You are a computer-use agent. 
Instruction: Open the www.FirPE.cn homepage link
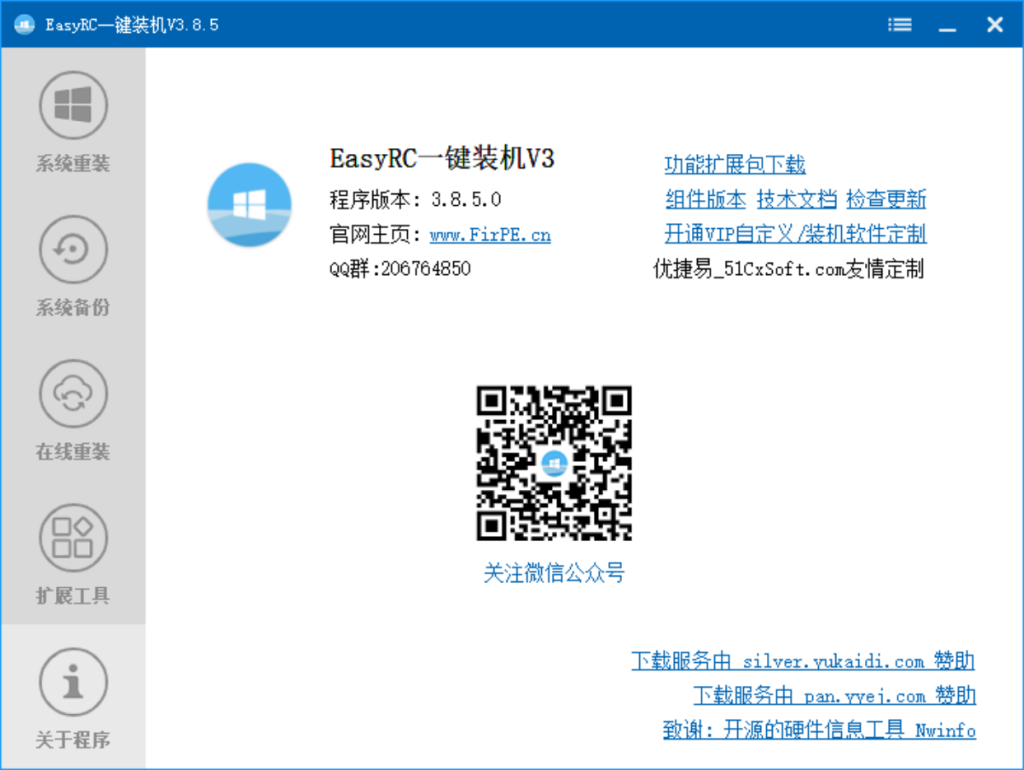[x=490, y=234]
